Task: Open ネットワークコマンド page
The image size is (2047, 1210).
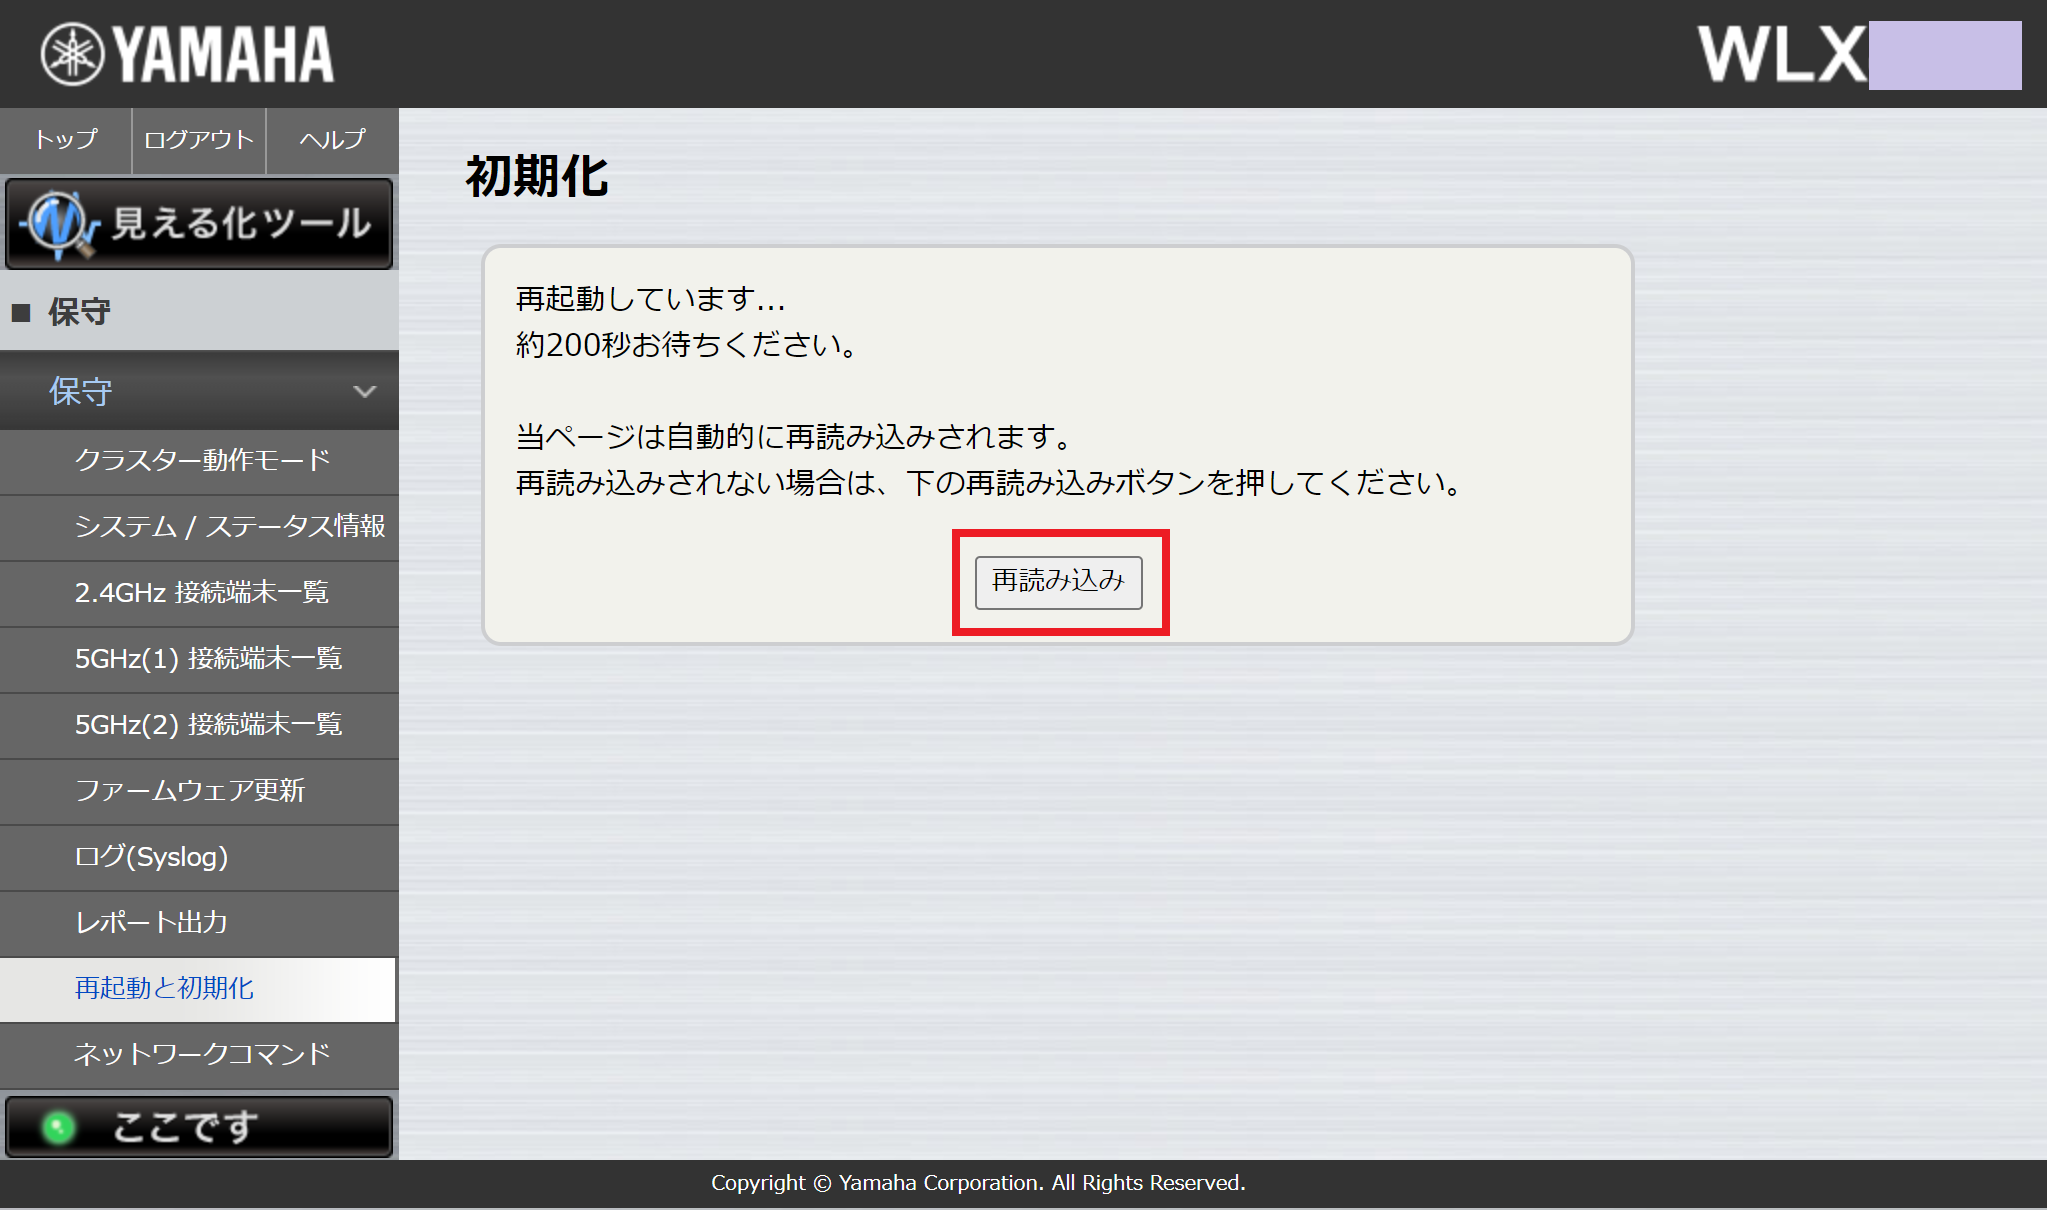Action: coord(201,1054)
